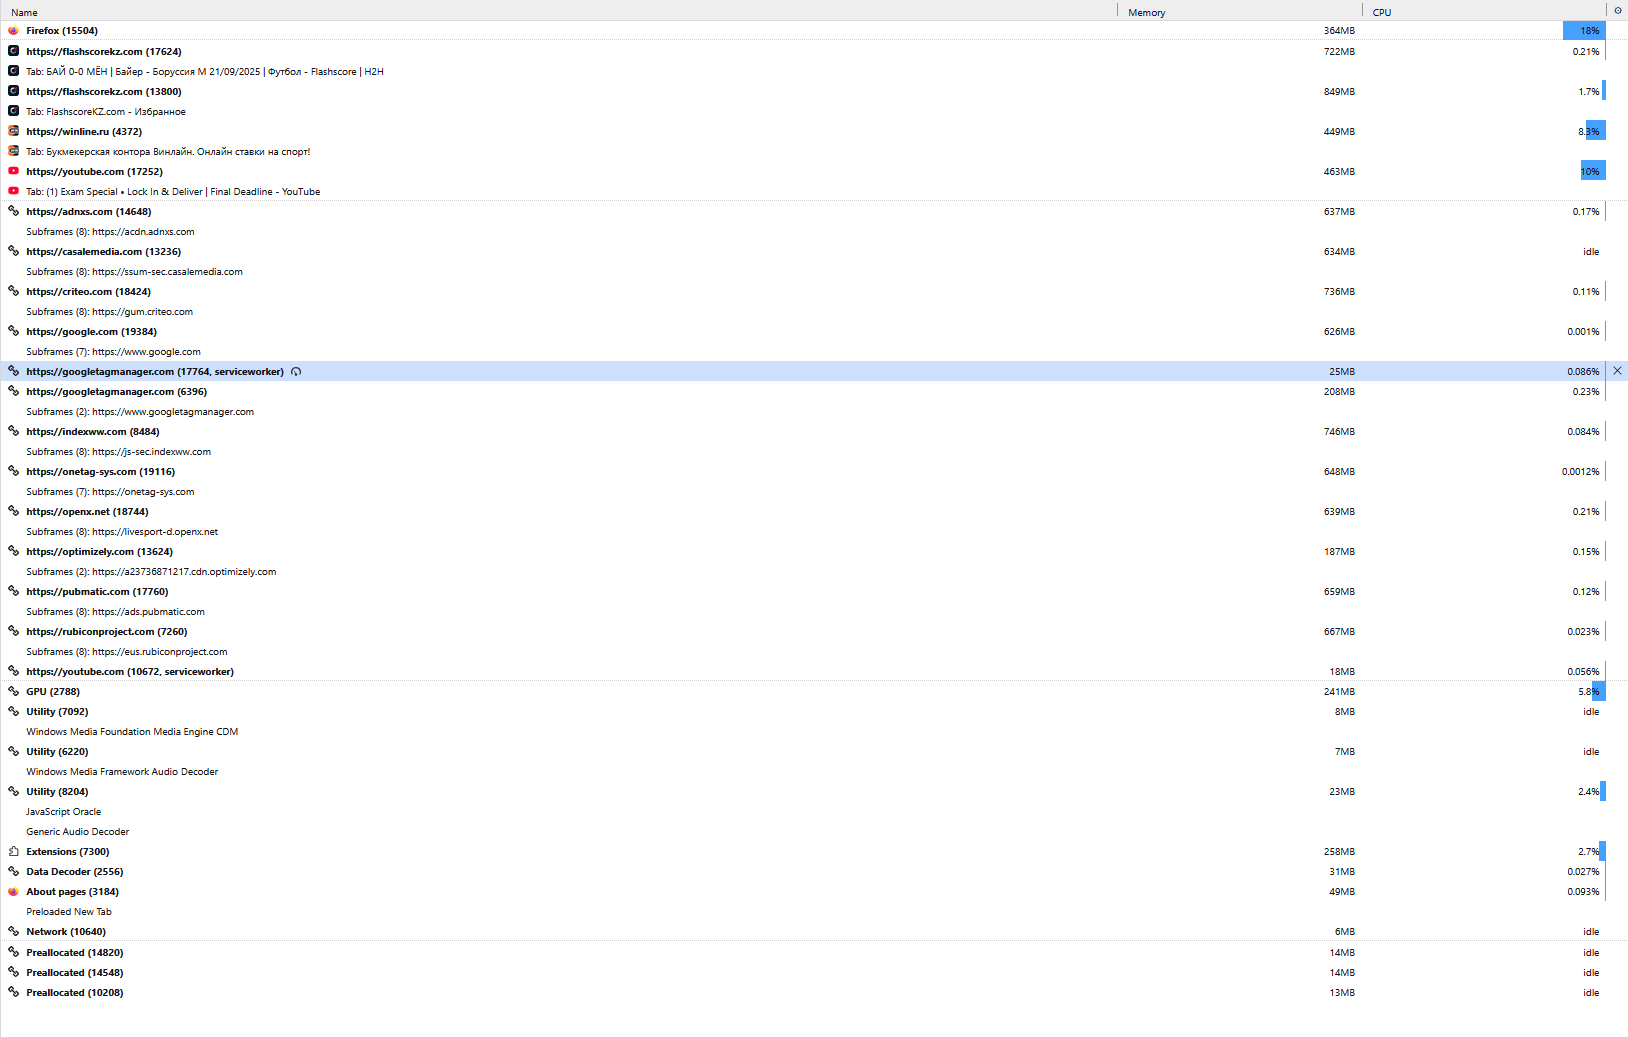Click the process icon beside Network (10640)
Image resolution: width=1628 pixels, height=1037 pixels.
point(13,931)
